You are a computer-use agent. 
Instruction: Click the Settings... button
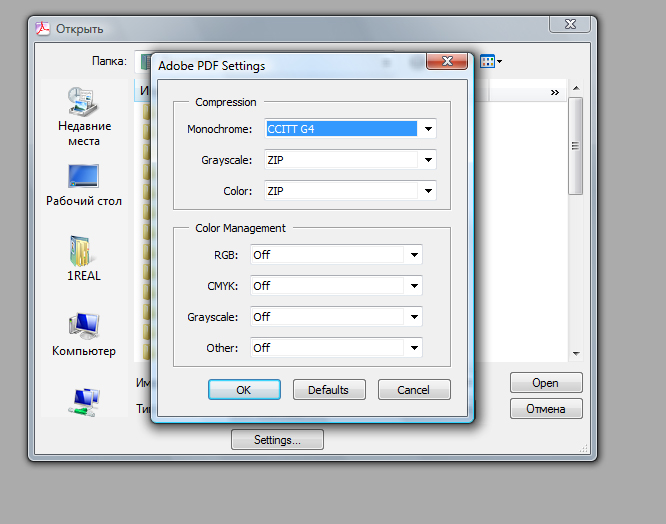point(277,439)
